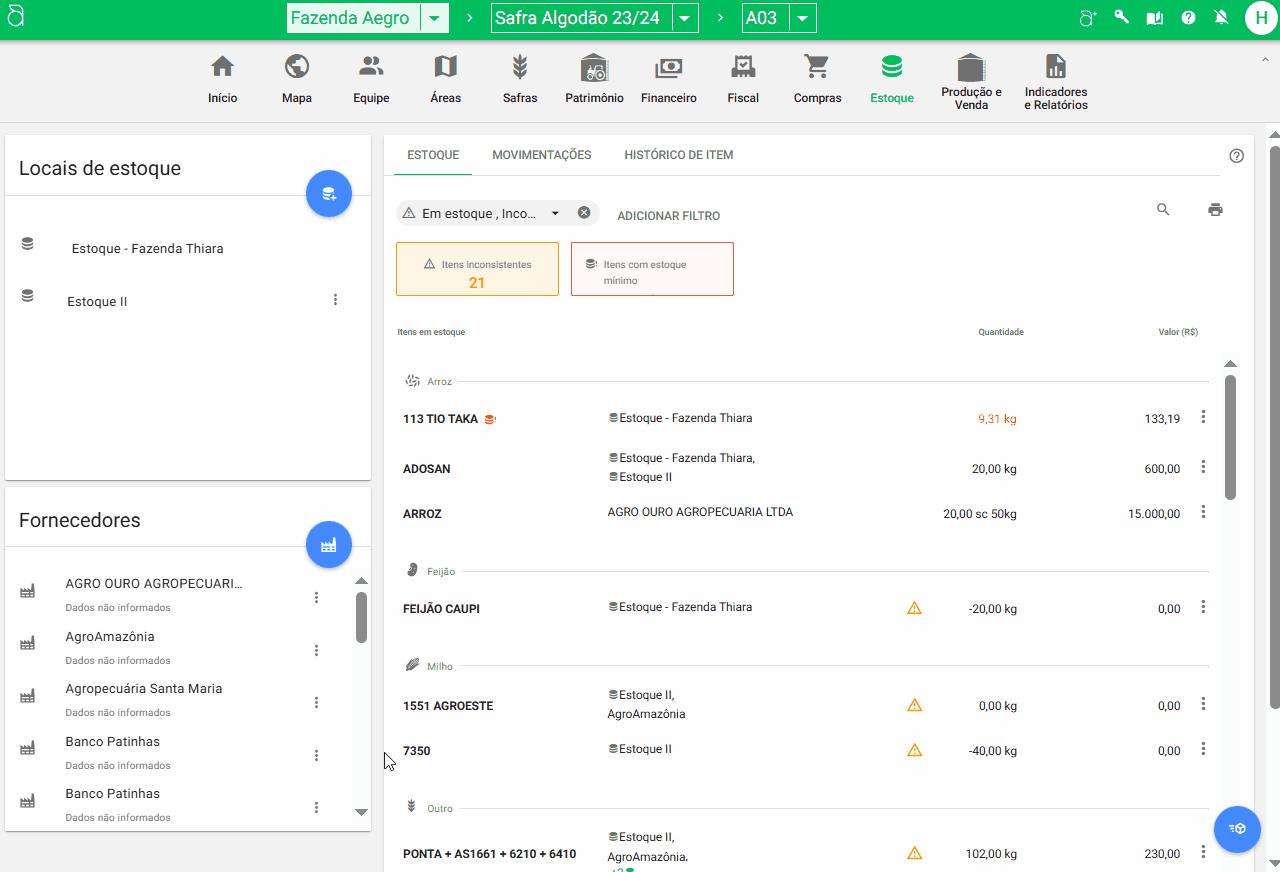
Task: Open the Safra Algodão 23/24 dropdown
Action: pyautogui.click(x=684, y=19)
